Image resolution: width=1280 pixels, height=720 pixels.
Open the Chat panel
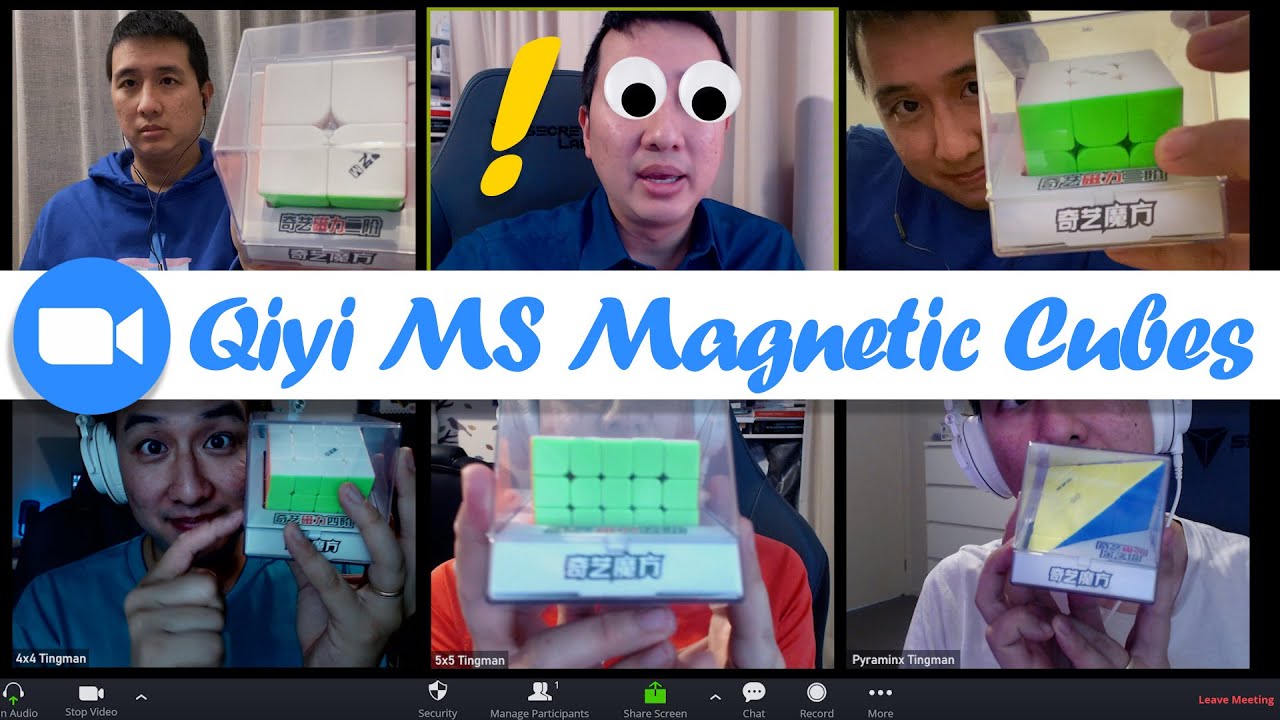click(x=754, y=699)
